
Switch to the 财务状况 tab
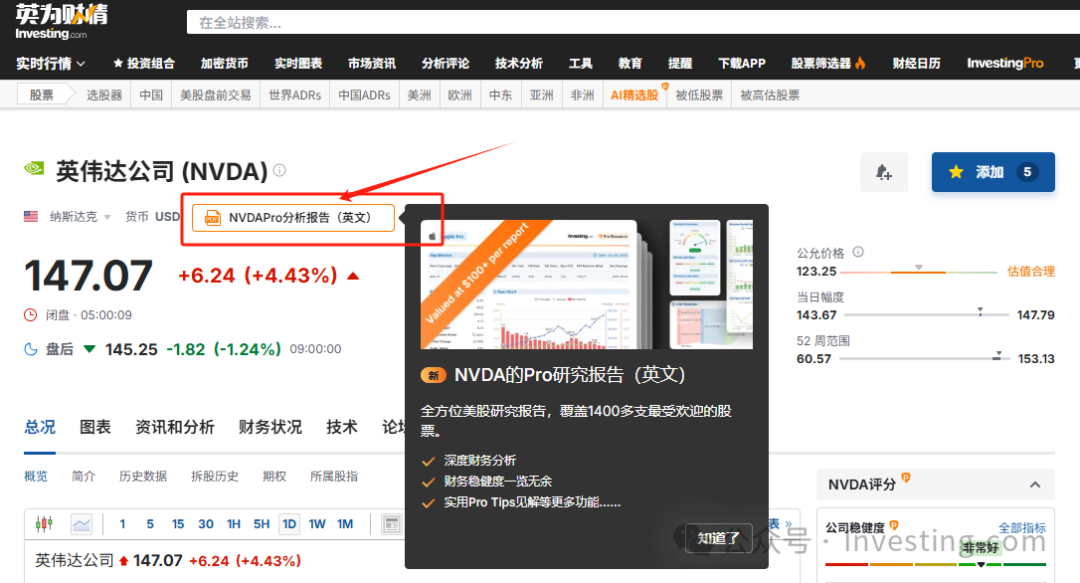pos(270,427)
